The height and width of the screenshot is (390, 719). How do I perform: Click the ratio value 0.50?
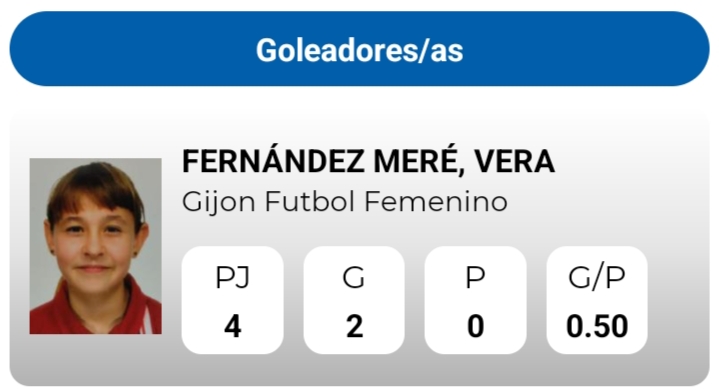click(x=597, y=327)
